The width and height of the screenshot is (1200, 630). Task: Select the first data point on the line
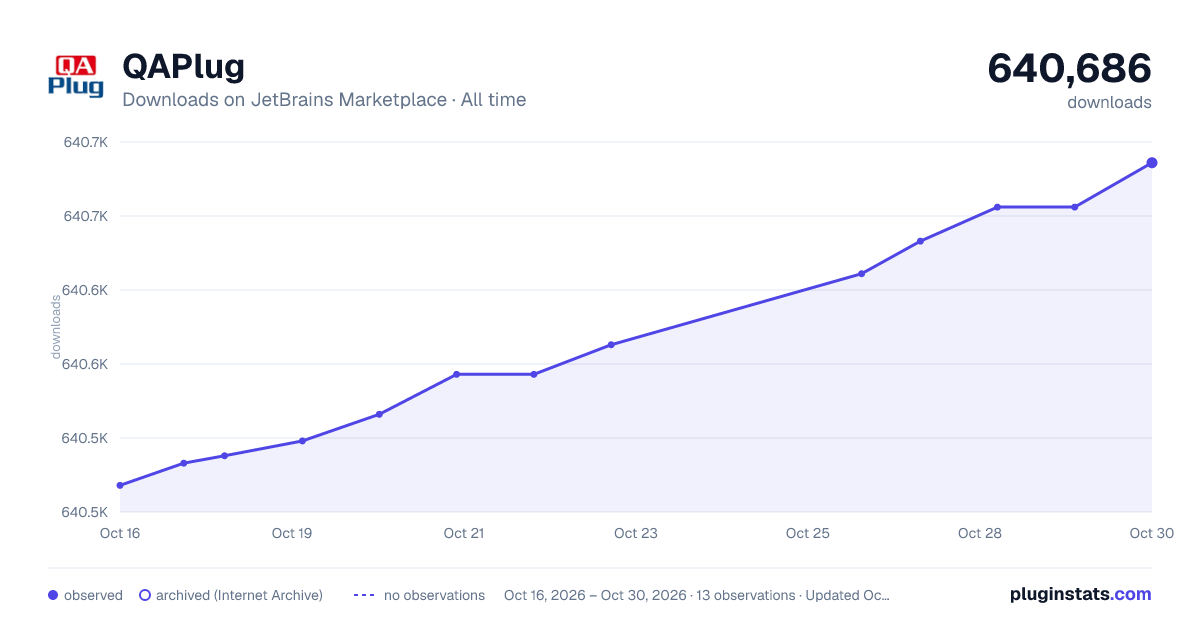[x=120, y=486]
